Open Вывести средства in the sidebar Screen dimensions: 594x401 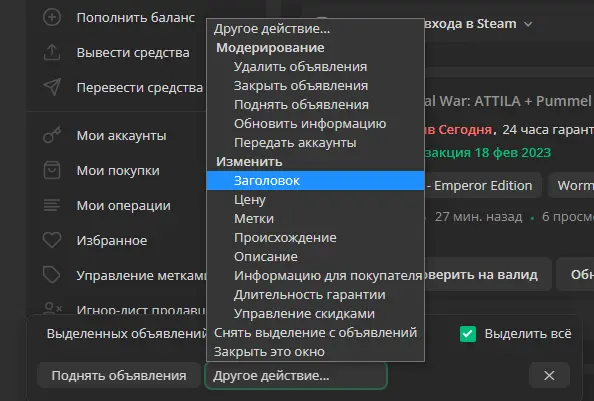coord(133,52)
